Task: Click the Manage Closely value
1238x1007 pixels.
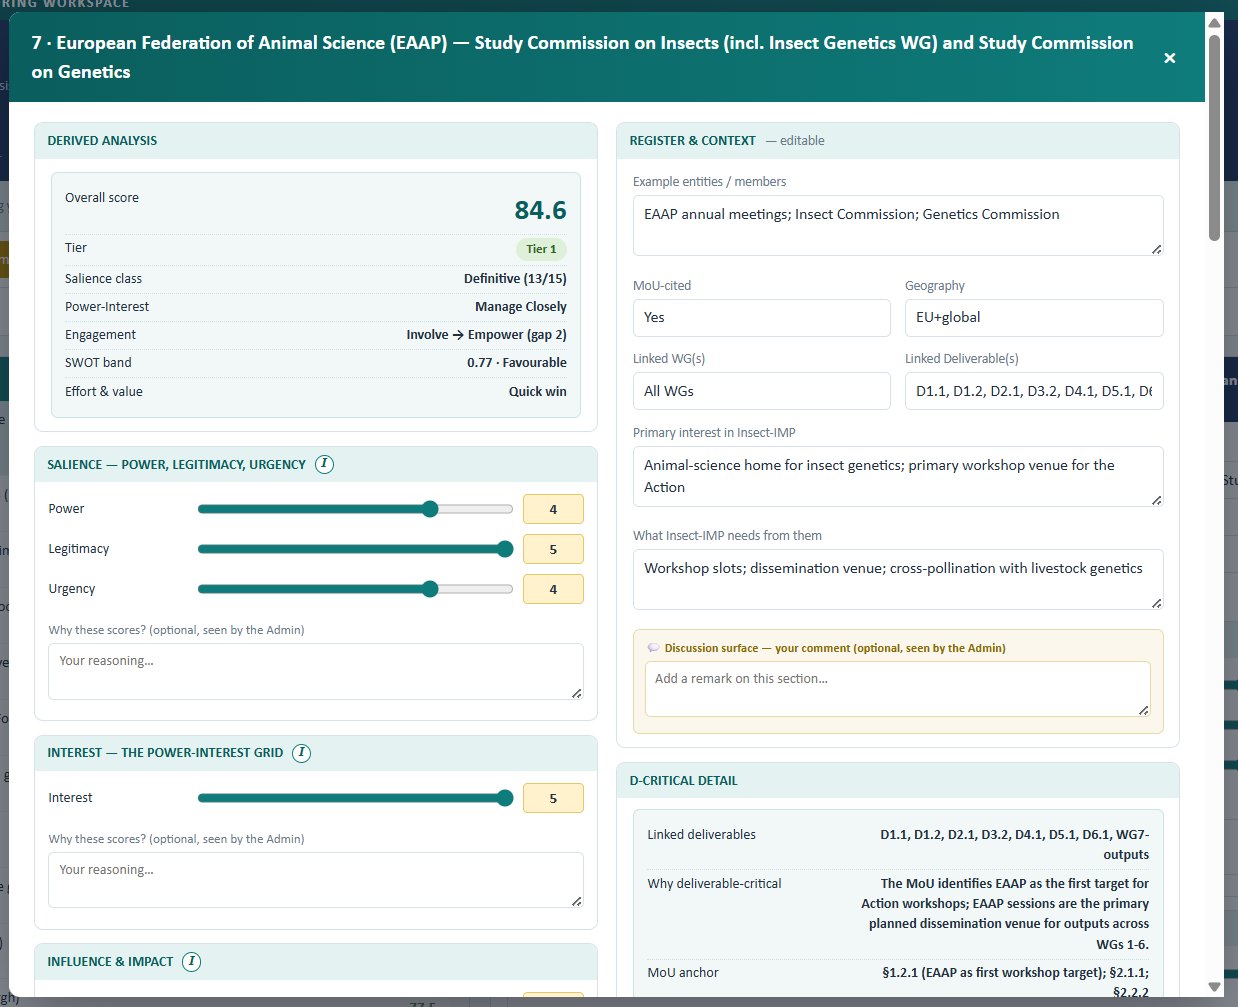Action: [x=520, y=307]
